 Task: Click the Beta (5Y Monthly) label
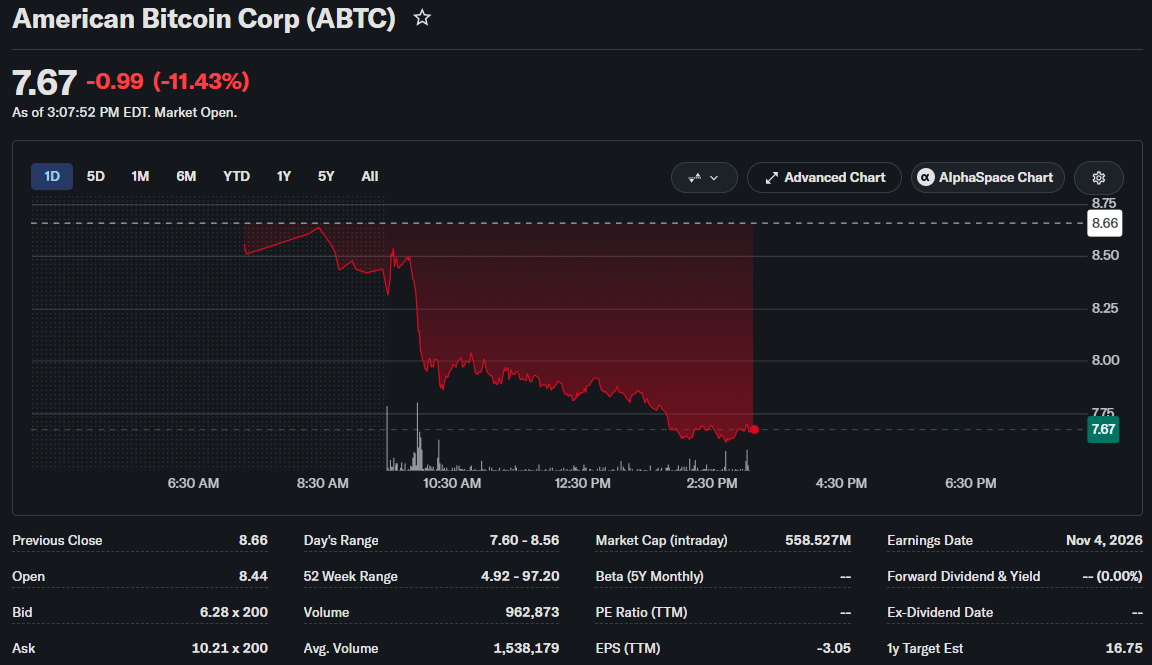[649, 576]
